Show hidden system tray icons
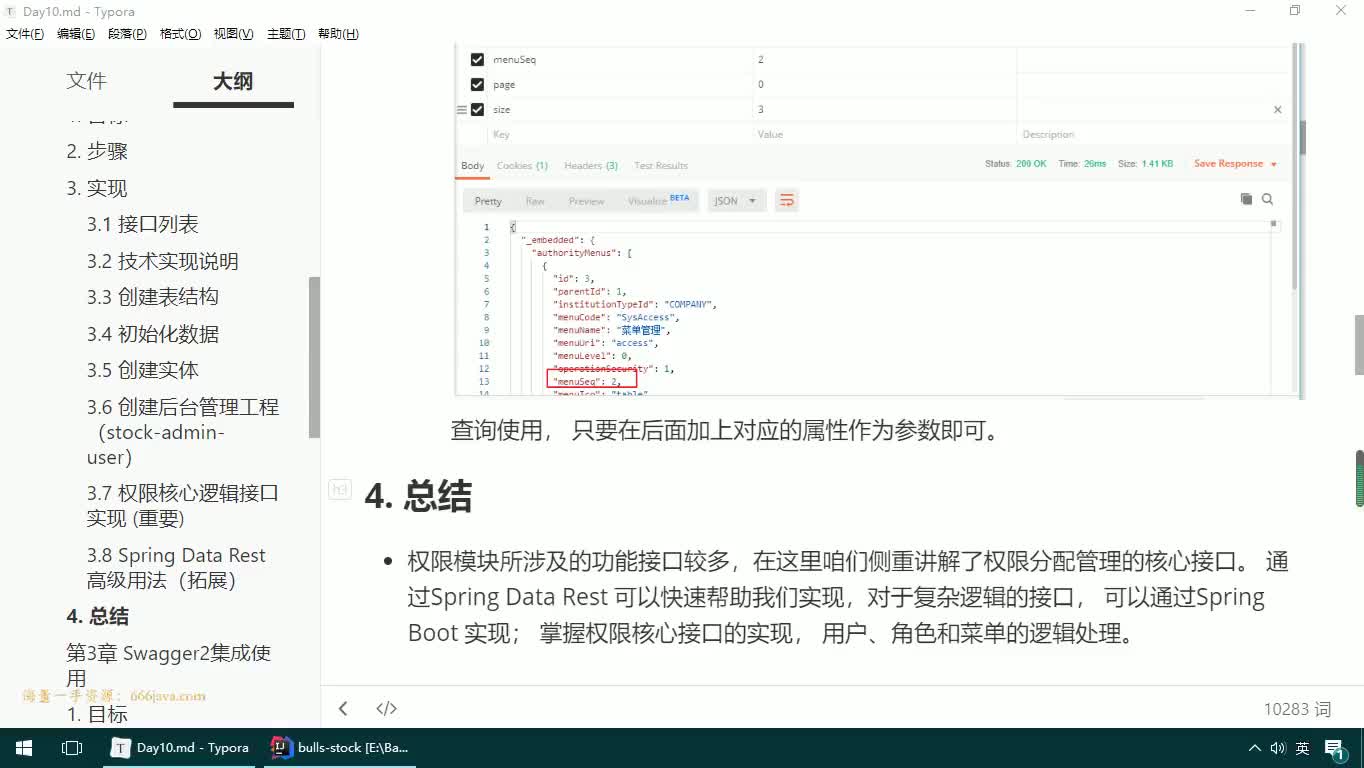 tap(1255, 748)
